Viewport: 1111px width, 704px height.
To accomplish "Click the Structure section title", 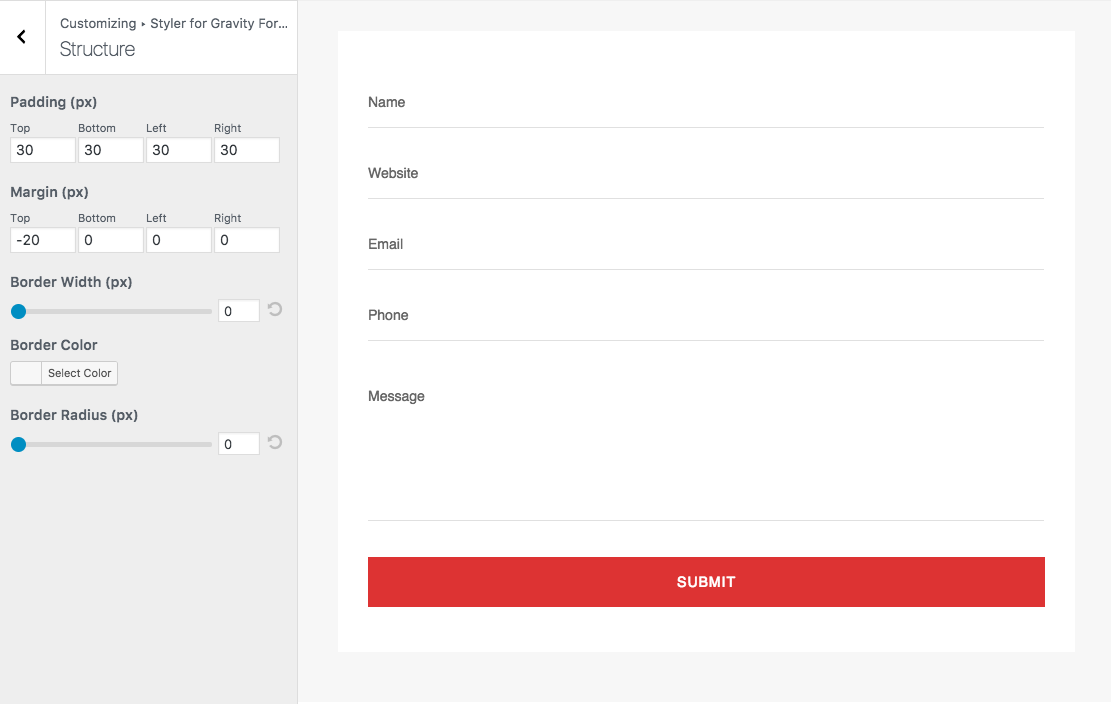I will 97,49.
